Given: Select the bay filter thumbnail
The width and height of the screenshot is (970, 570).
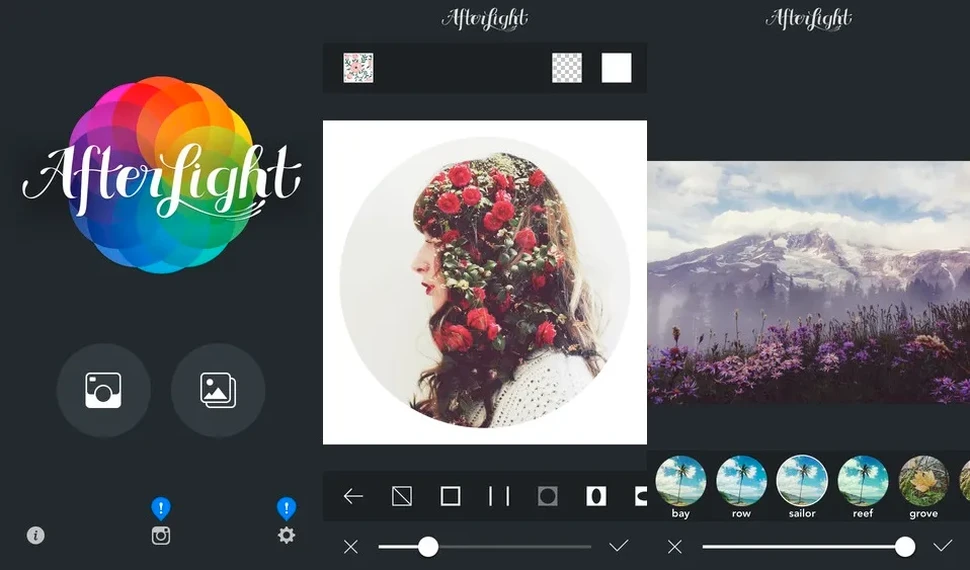Looking at the screenshot, I should click(680, 481).
